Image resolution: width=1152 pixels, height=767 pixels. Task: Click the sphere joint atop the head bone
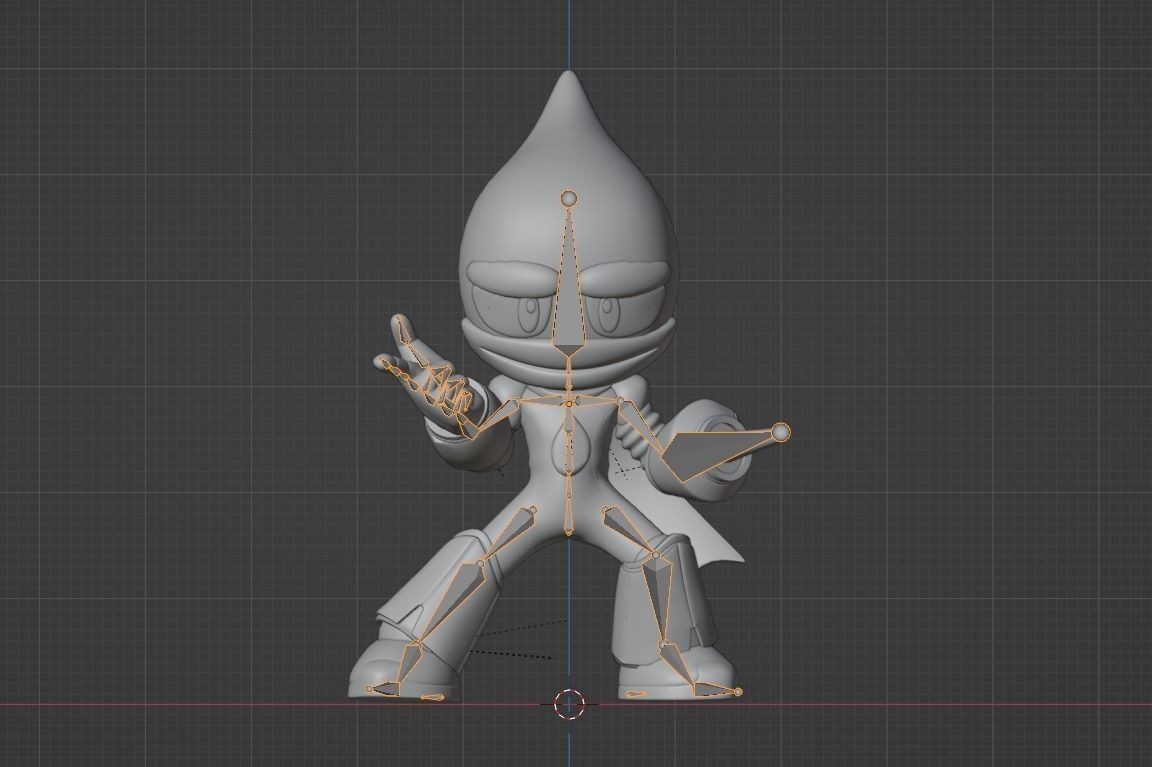[x=569, y=198]
